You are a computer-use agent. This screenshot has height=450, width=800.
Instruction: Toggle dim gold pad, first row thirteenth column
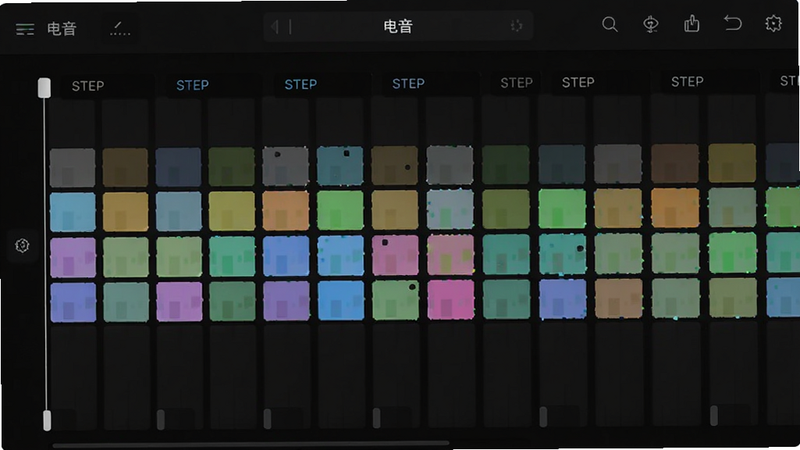(x=732, y=163)
